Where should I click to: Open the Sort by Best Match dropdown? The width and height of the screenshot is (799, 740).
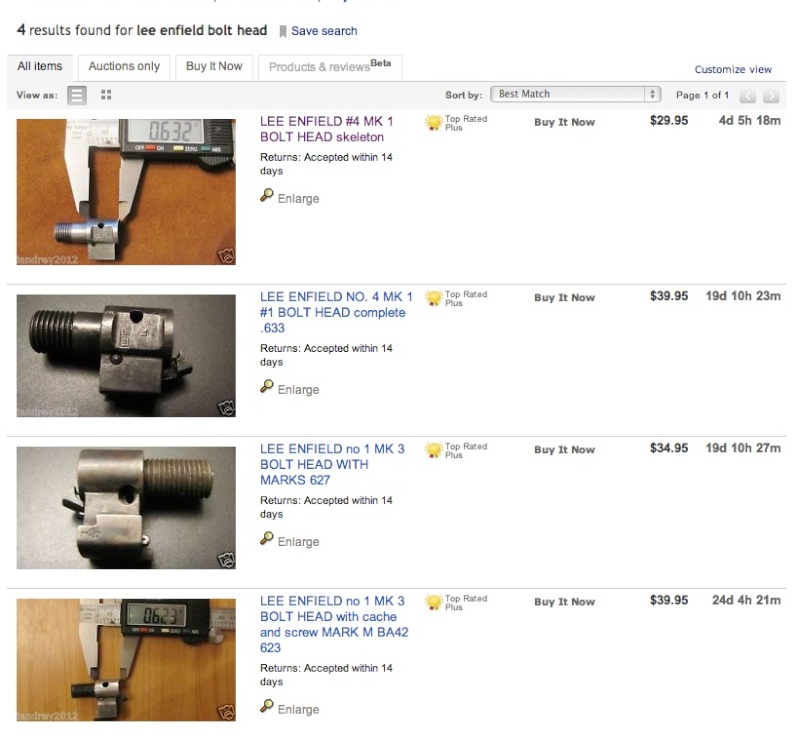(575, 94)
